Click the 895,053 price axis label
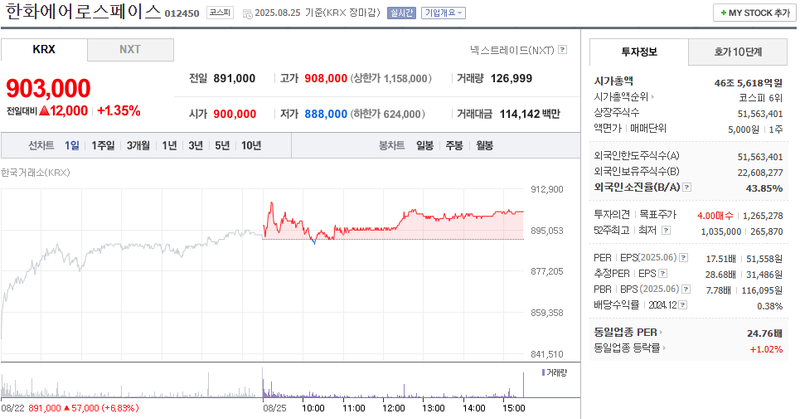The width and height of the screenshot is (800, 419). click(547, 231)
